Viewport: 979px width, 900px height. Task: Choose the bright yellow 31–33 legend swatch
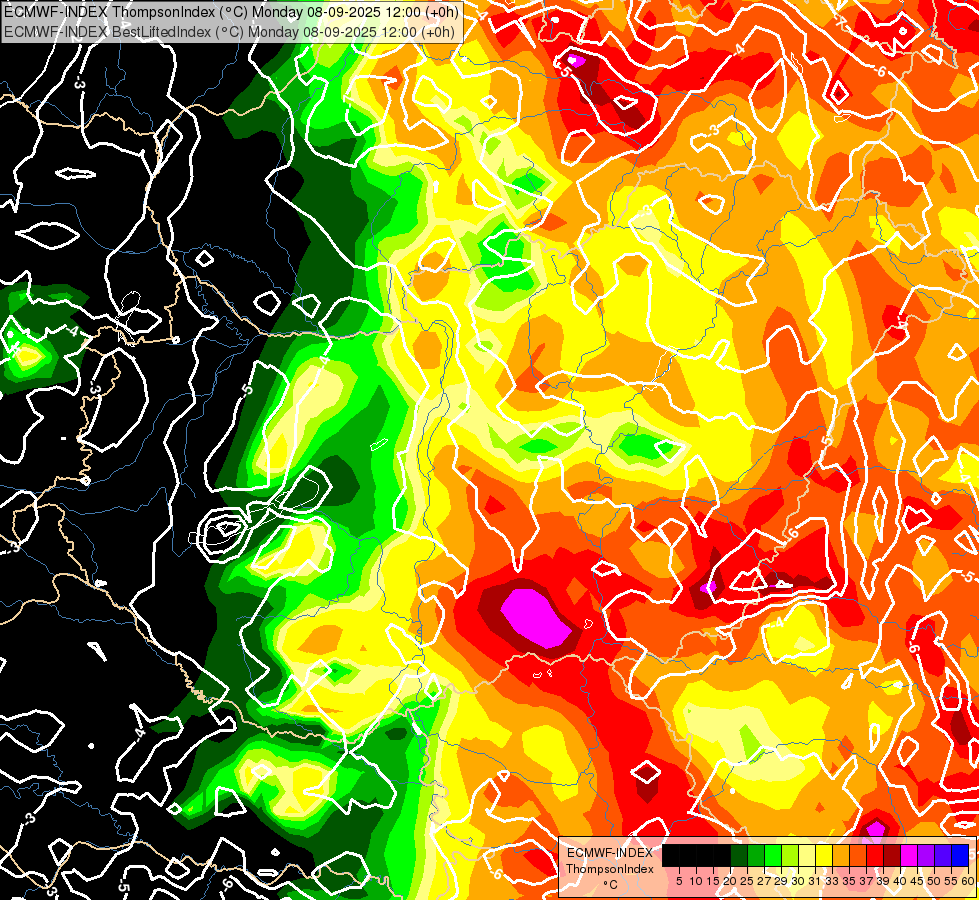click(x=825, y=856)
